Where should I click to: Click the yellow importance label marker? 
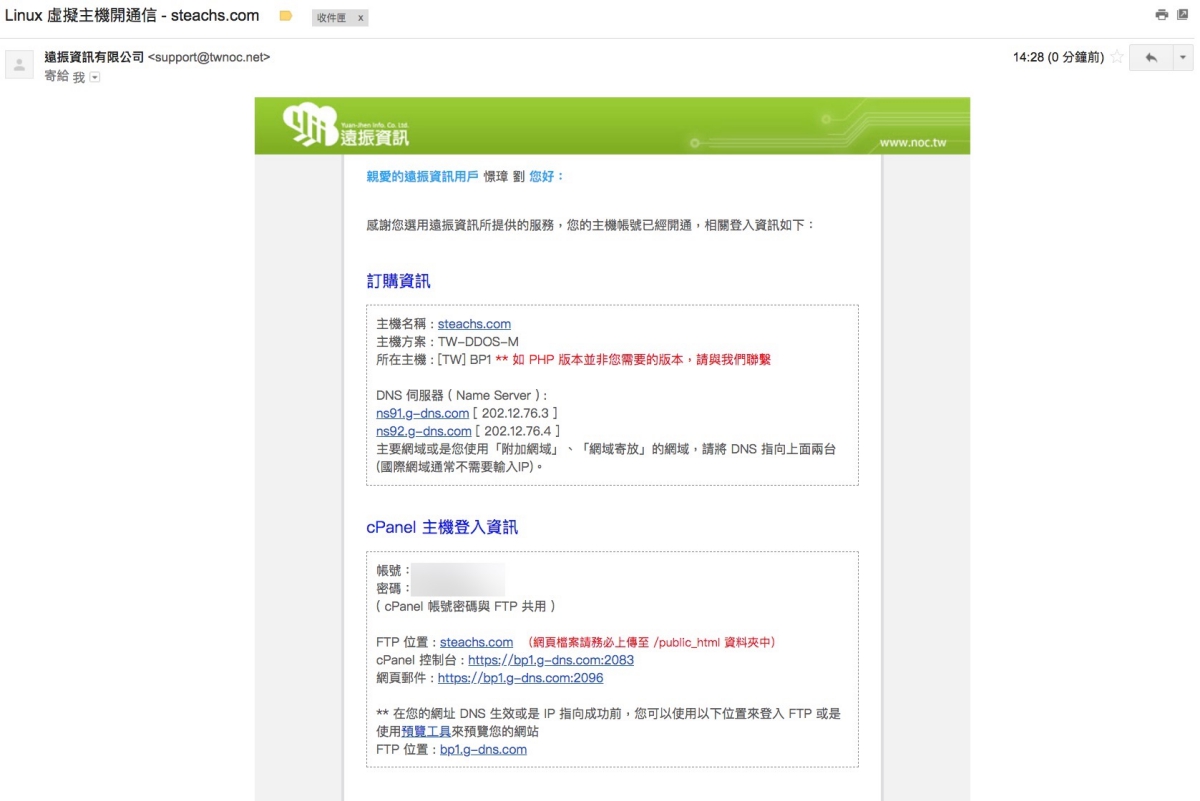286,16
